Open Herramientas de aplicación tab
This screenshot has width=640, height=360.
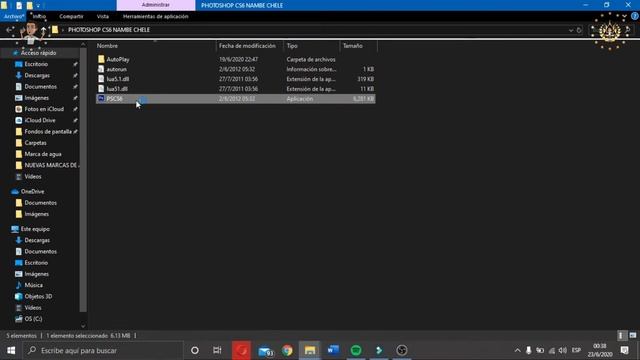[156, 16]
